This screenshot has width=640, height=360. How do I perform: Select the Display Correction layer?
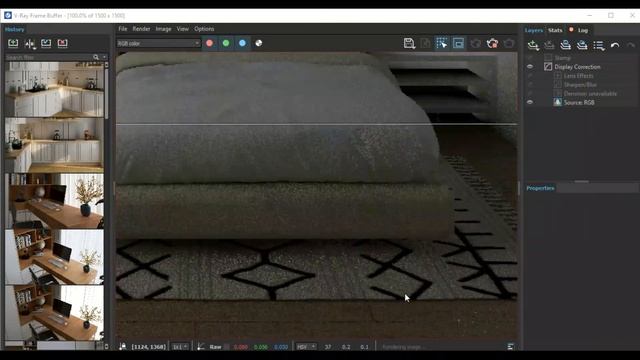(577, 67)
